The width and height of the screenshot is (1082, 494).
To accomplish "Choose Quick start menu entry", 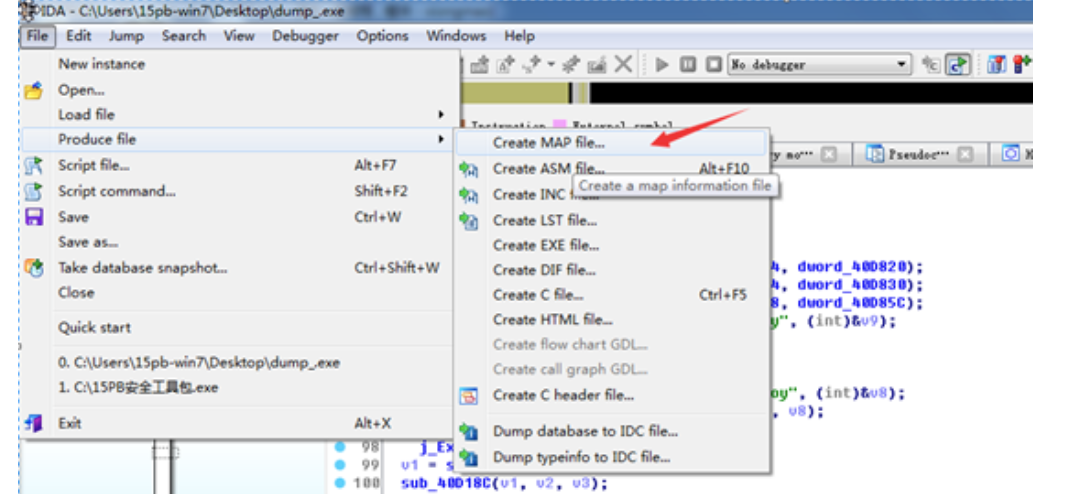I will pyautogui.click(x=239, y=328).
